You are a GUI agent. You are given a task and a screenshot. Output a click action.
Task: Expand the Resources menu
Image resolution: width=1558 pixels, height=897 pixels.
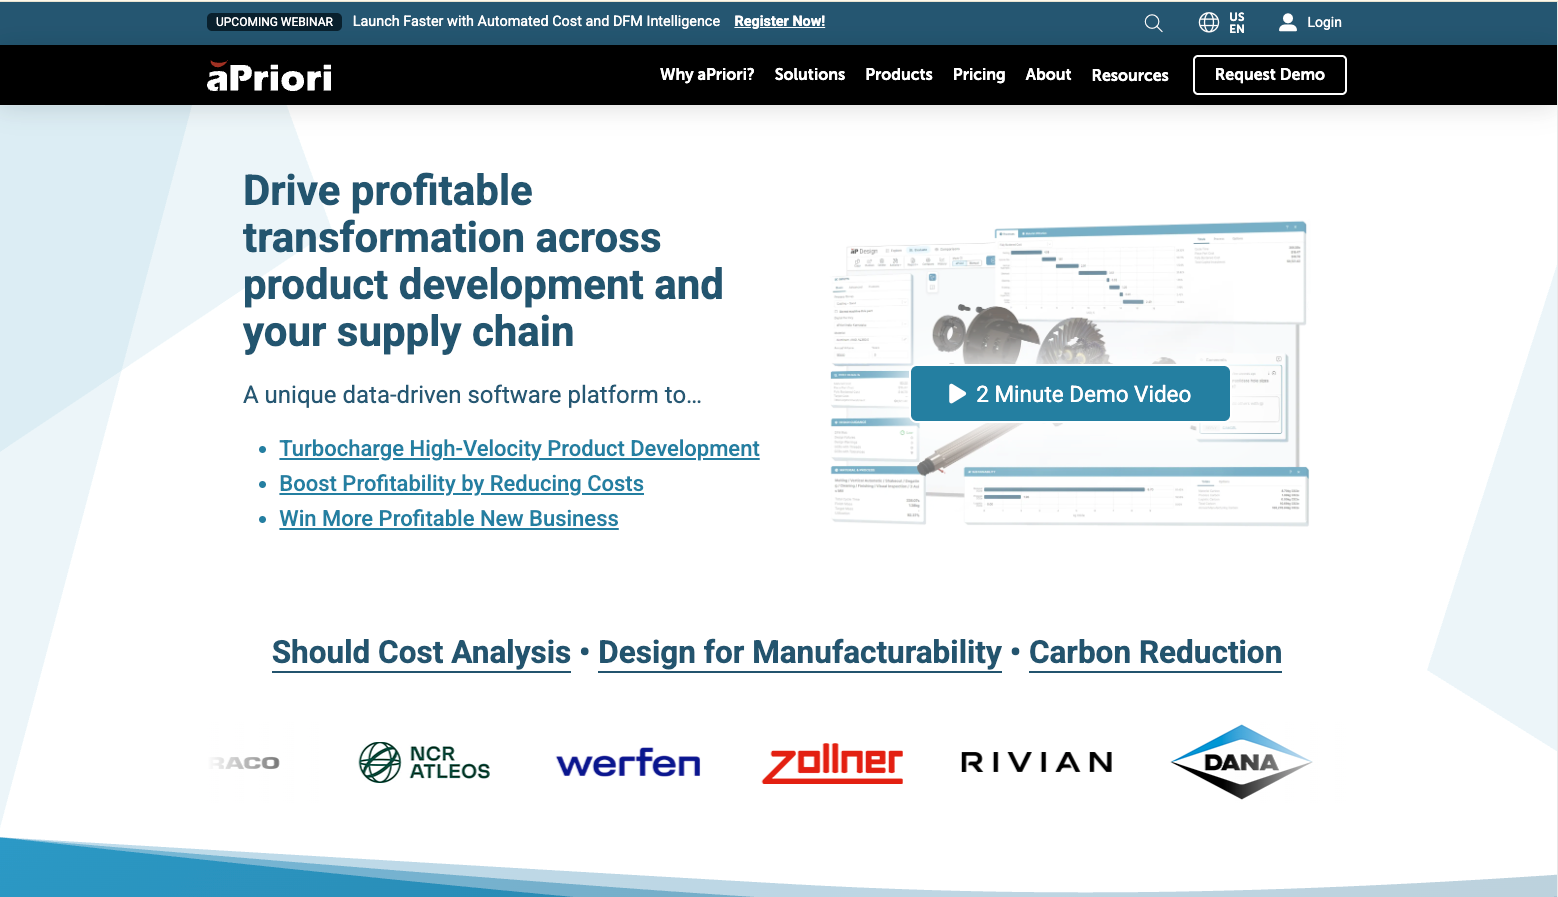(x=1129, y=75)
